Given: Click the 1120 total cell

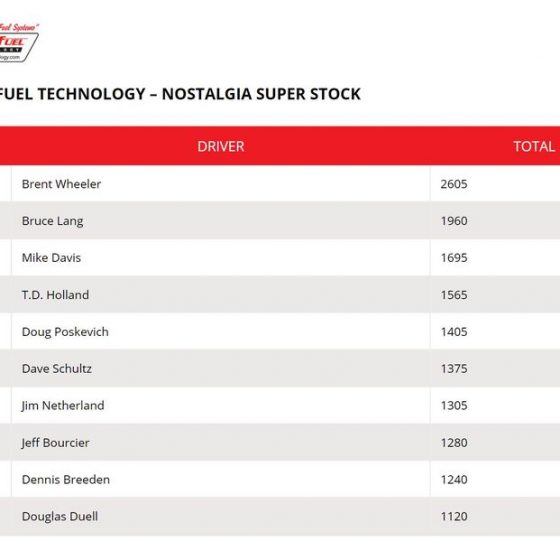Looking at the screenshot, I should point(454,516).
